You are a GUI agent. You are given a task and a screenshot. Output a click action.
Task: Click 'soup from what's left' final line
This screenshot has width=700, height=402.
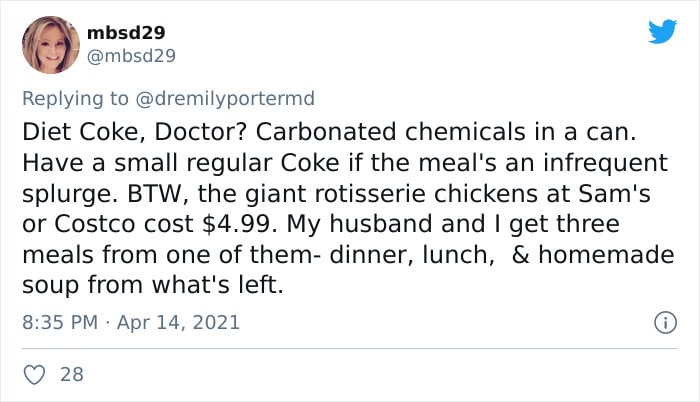click(153, 285)
